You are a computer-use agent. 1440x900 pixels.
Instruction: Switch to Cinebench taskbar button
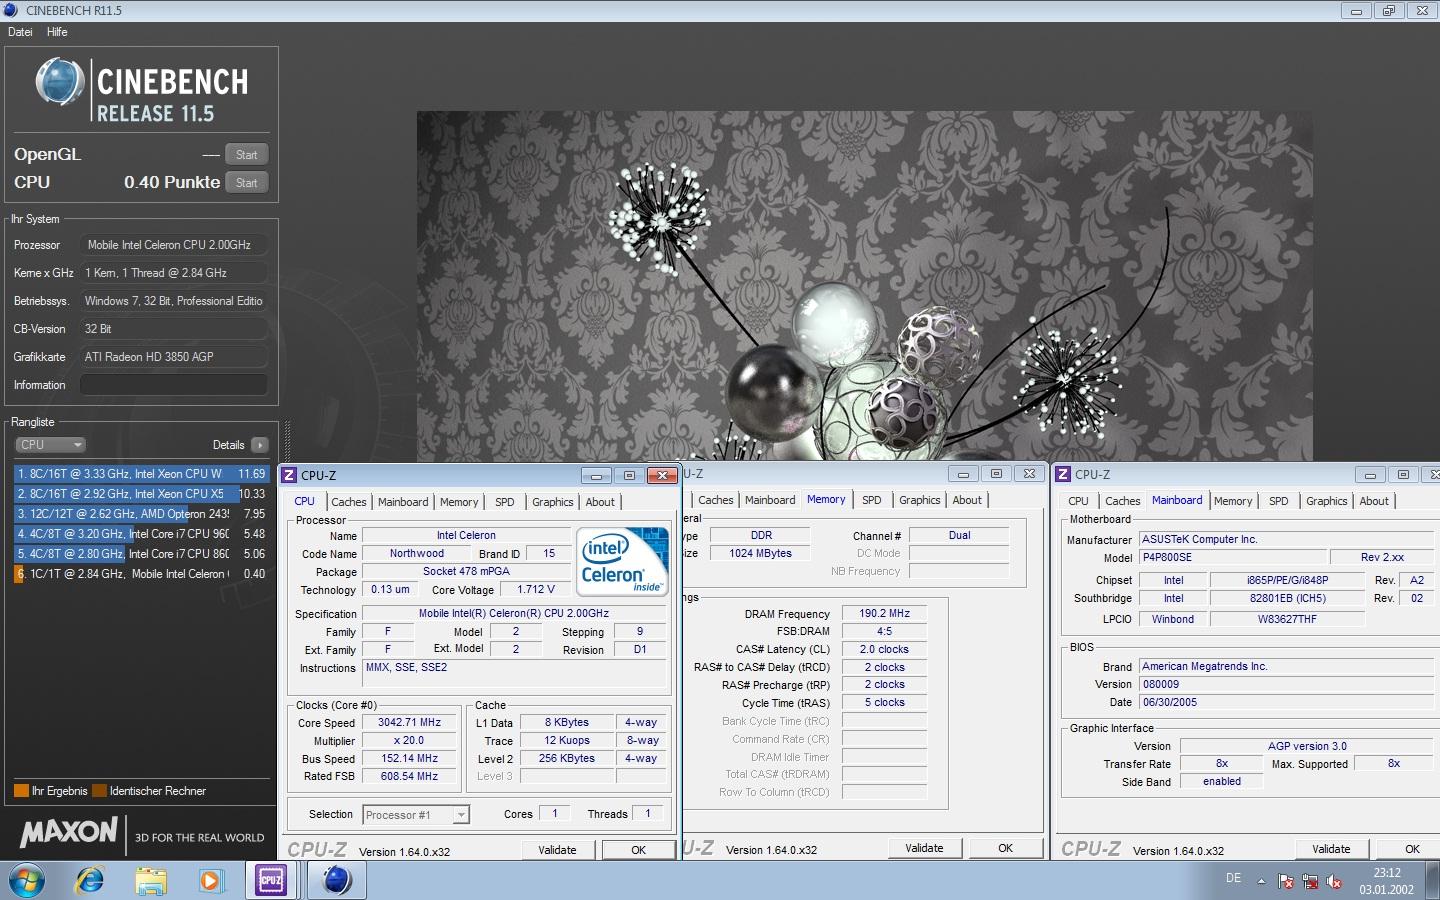click(337, 881)
